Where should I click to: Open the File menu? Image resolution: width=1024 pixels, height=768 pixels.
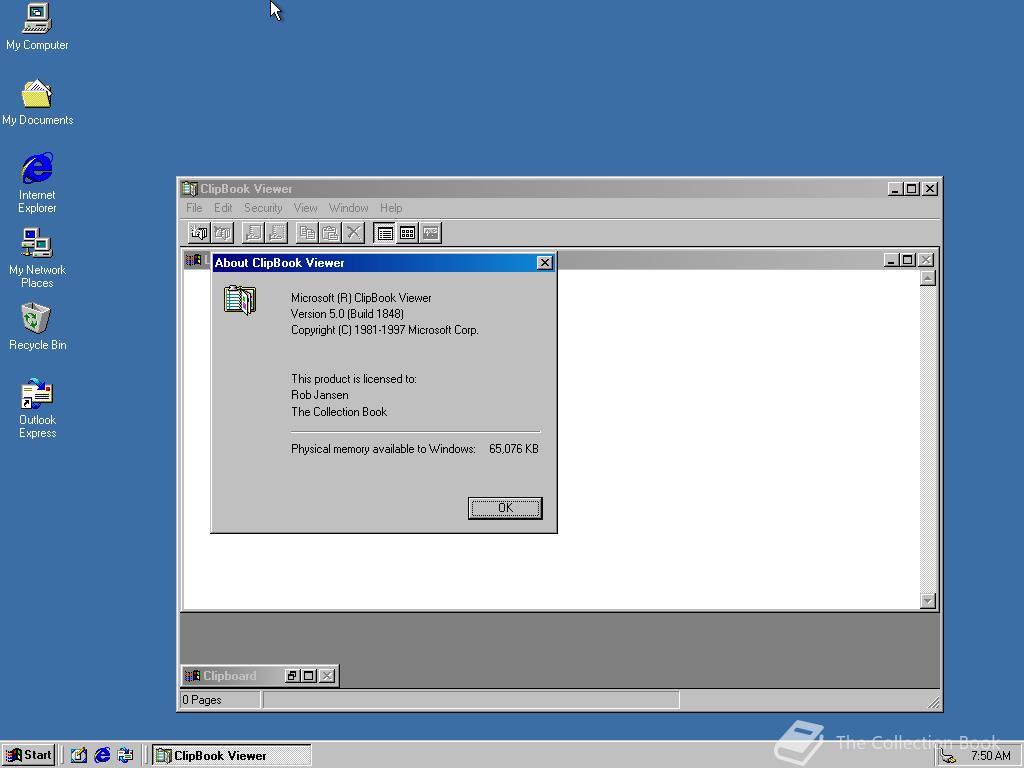click(194, 208)
